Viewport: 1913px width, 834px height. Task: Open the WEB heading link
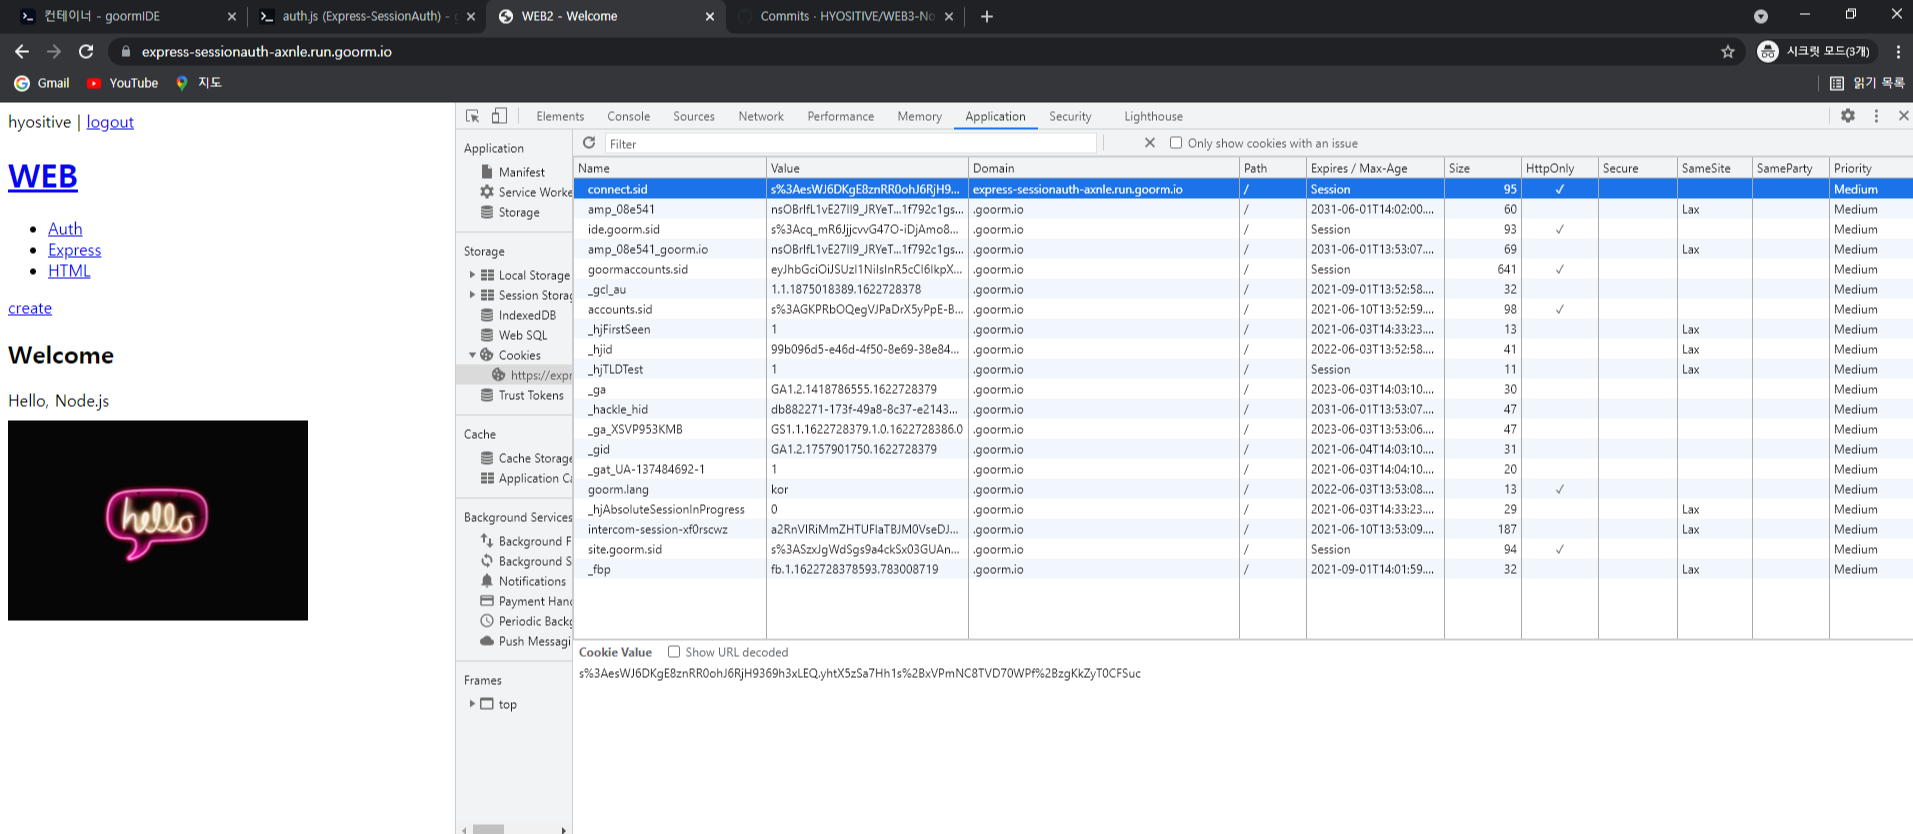(x=43, y=176)
